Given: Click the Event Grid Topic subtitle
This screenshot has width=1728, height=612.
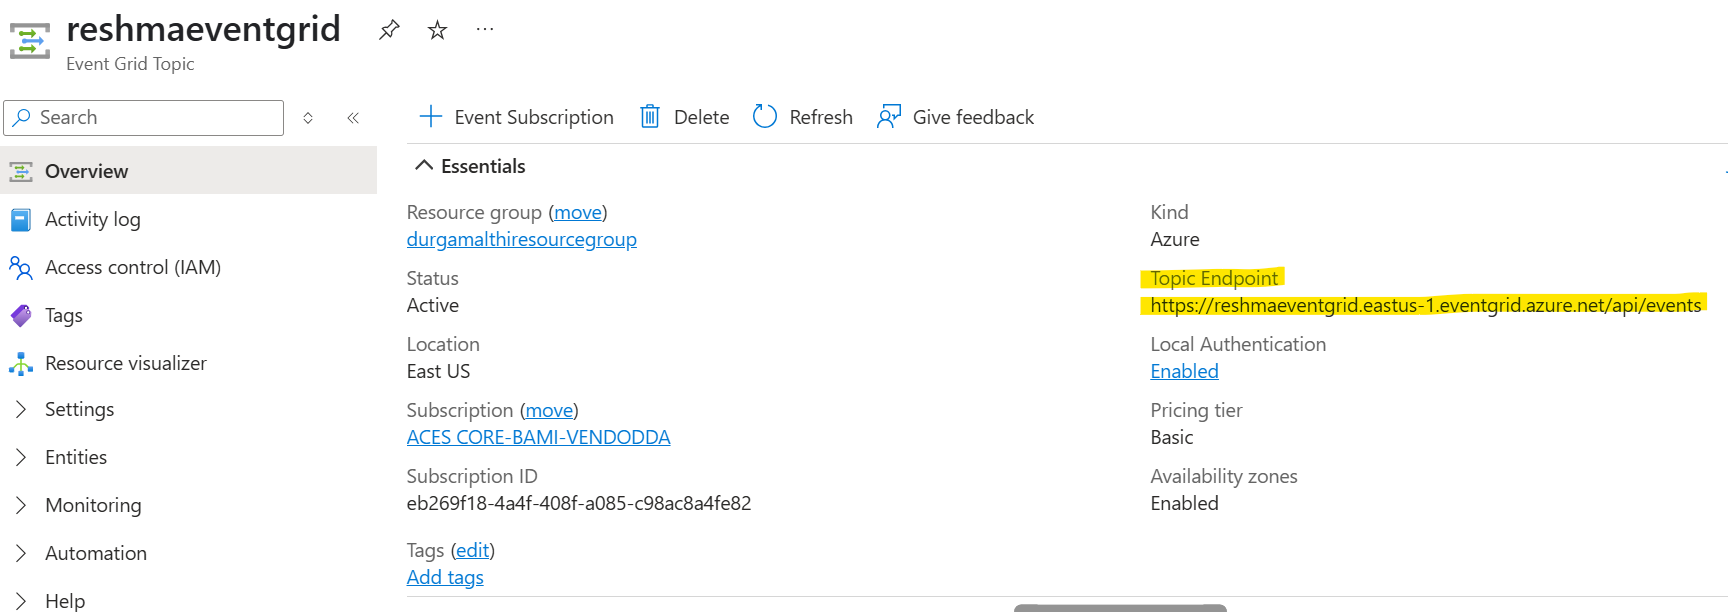Looking at the screenshot, I should pos(130,64).
